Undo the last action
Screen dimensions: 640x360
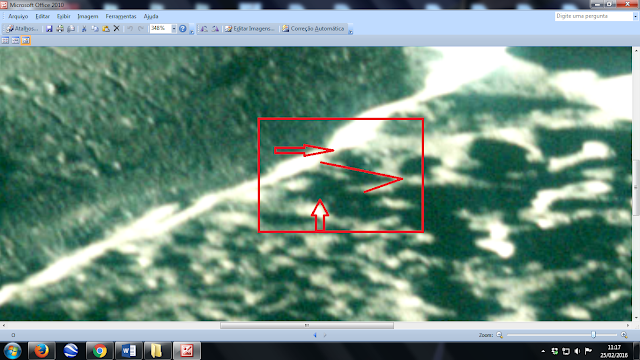(130, 29)
